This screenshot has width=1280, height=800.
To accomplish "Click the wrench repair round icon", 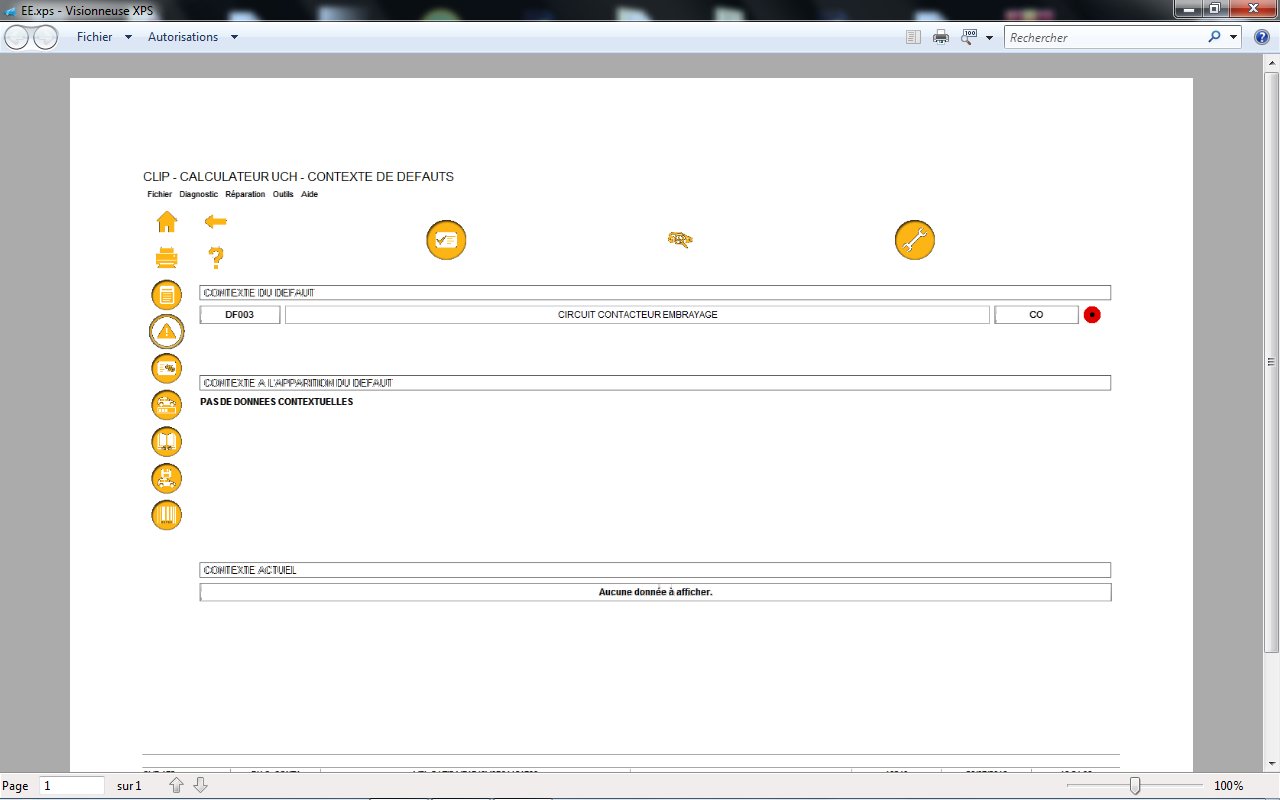I will pos(915,240).
